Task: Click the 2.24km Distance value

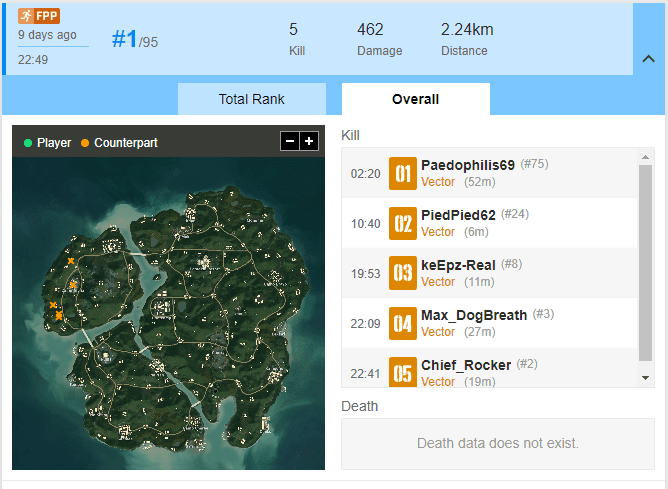Action: pos(467,30)
